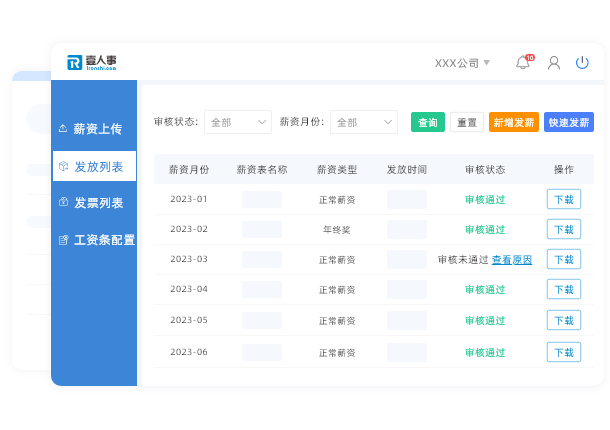The height and width of the screenshot is (430, 610).
Task: Open the 查看原因 link
Action: [512, 260]
